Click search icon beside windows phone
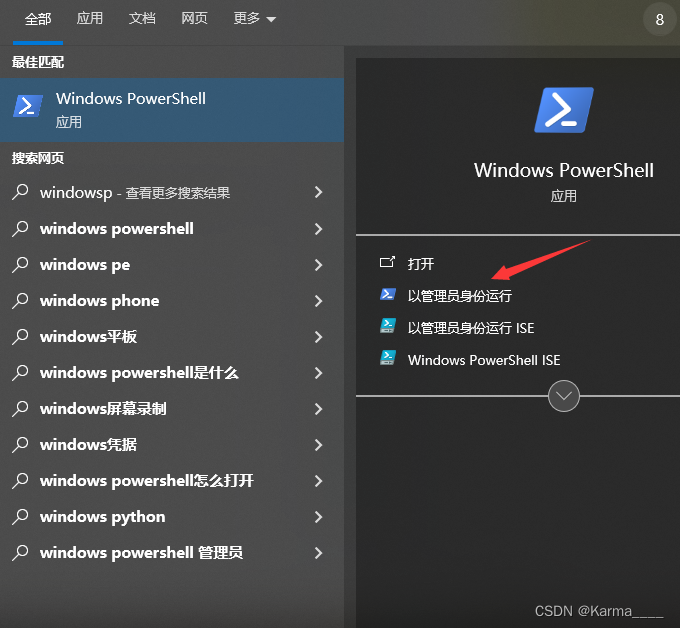Image resolution: width=680 pixels, height=628 pixels. coord(20,301)
